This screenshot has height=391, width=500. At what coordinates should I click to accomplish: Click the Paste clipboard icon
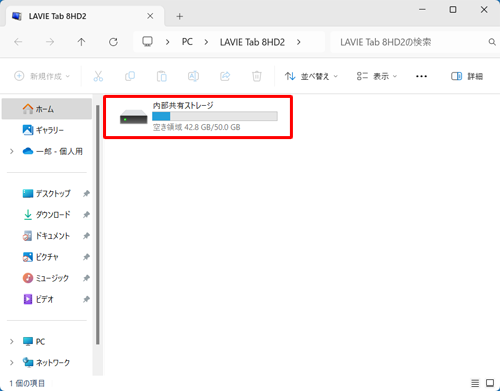point(162,76)
